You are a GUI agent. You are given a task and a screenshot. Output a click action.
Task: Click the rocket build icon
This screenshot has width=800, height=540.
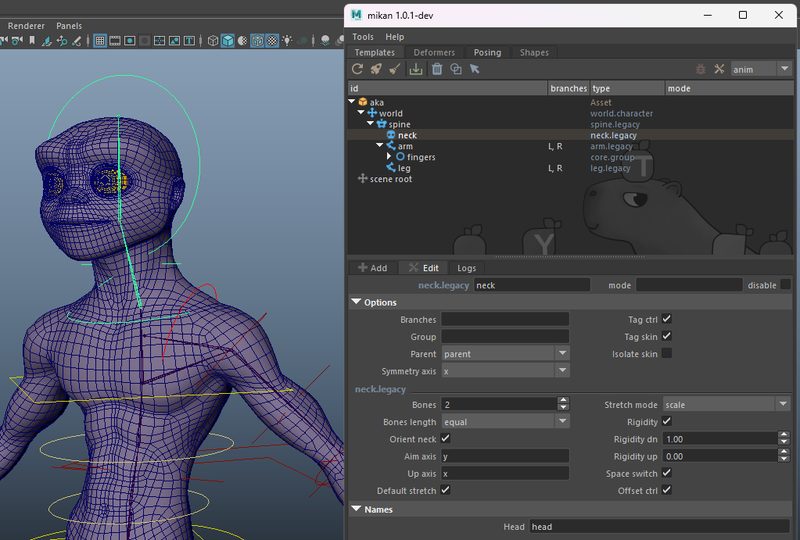376,69
